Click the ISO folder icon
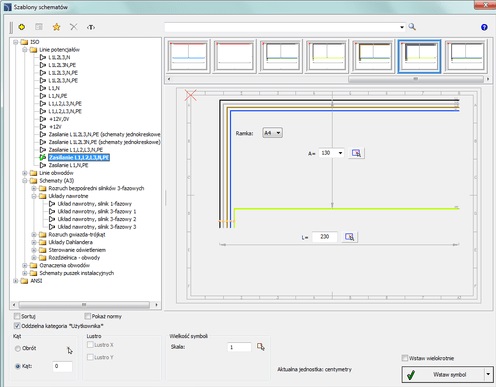The image size is (496, 387). [x=24, y=42]
